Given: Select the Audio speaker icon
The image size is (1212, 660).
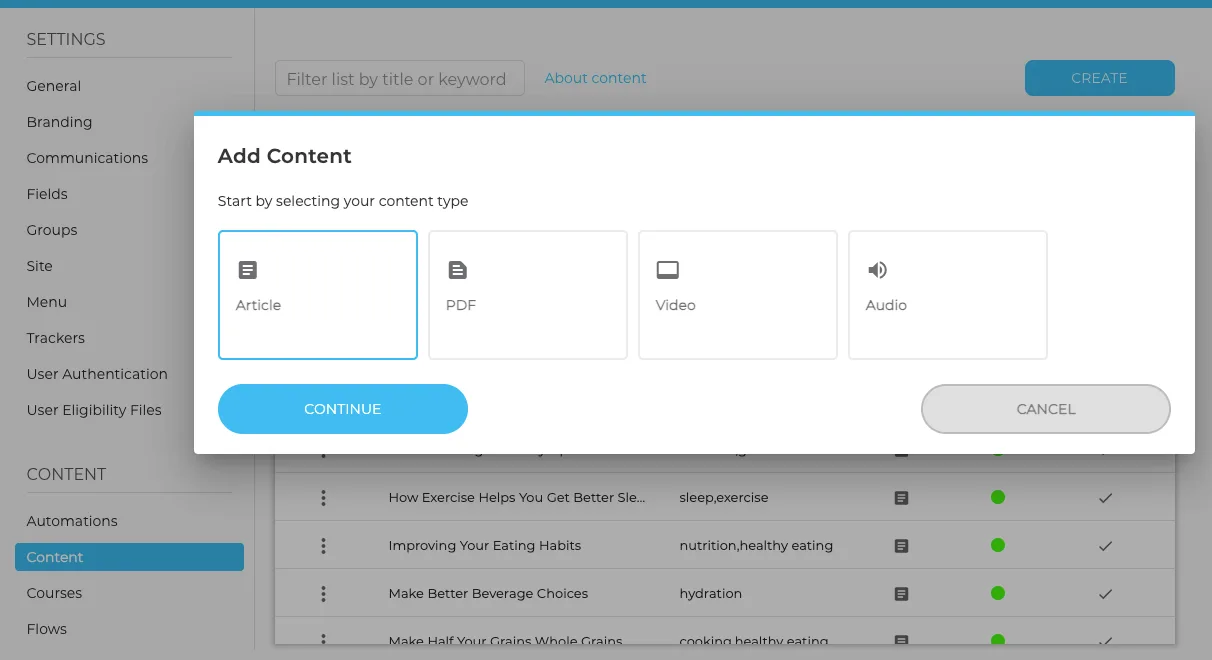Looking at the screenshot, I should click(877, 269).
